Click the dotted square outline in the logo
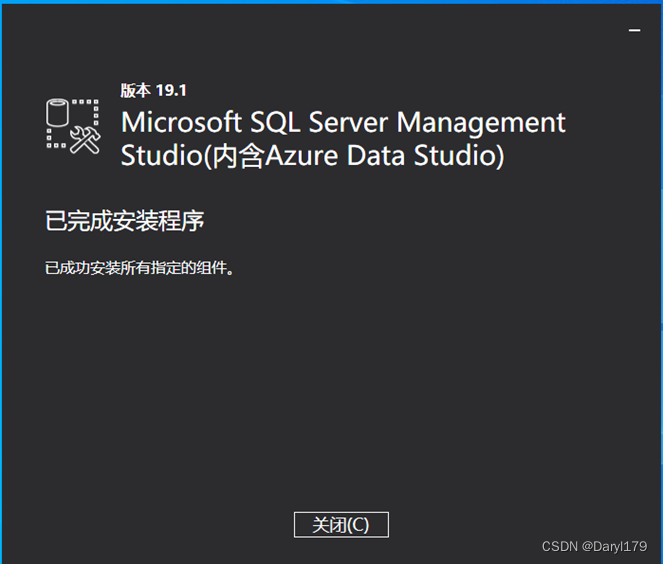The height and width of the screenshot is (564, 663). coord(73,125)
